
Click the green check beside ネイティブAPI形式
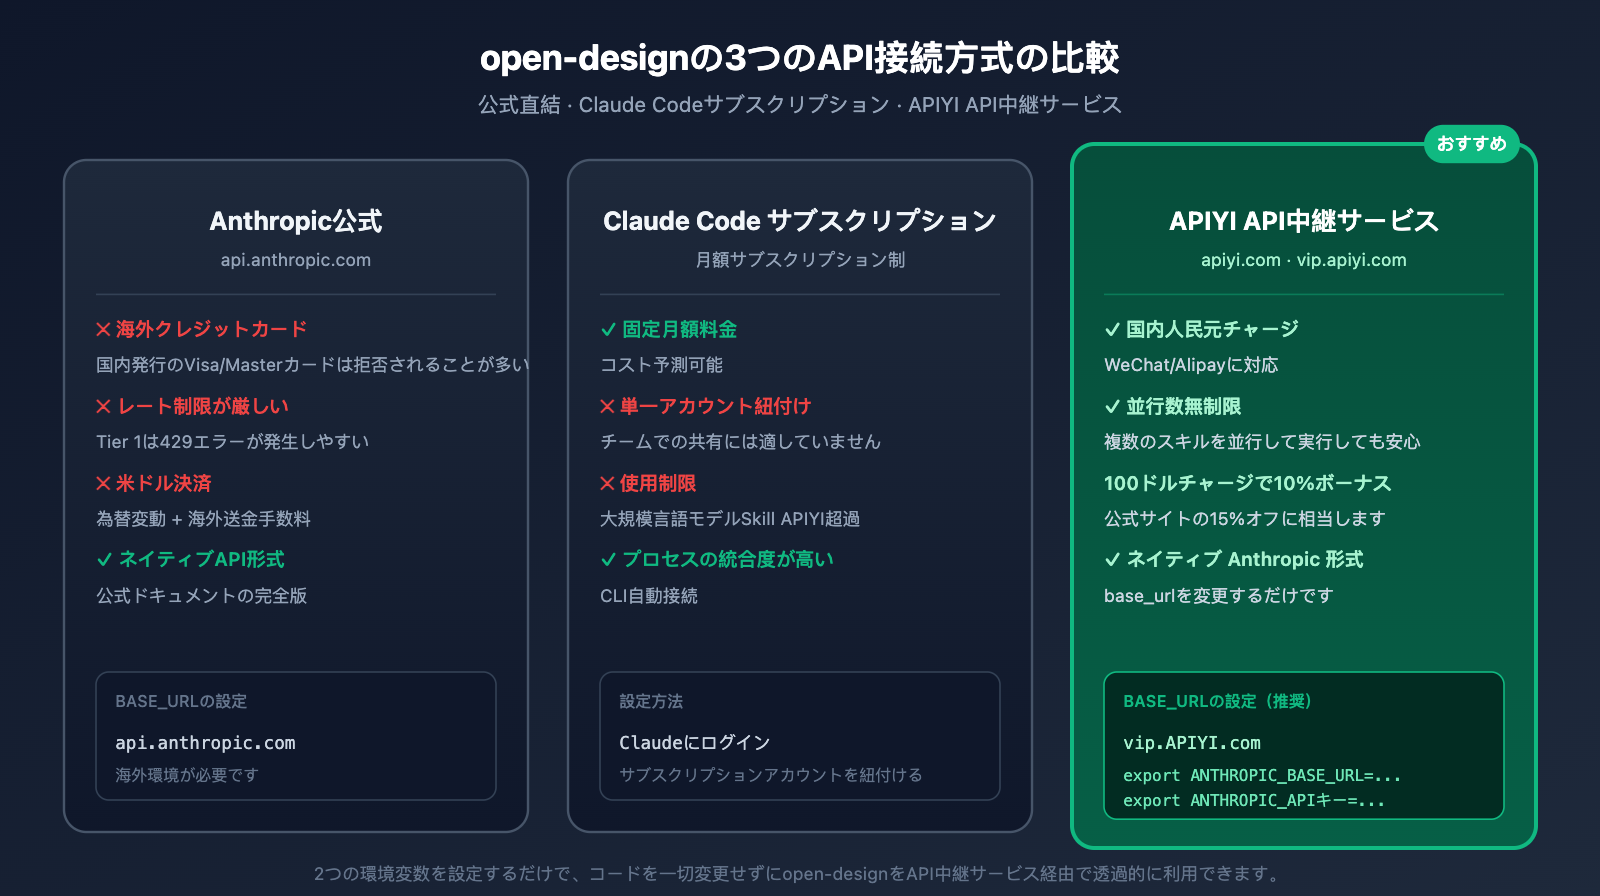[104, 560]
